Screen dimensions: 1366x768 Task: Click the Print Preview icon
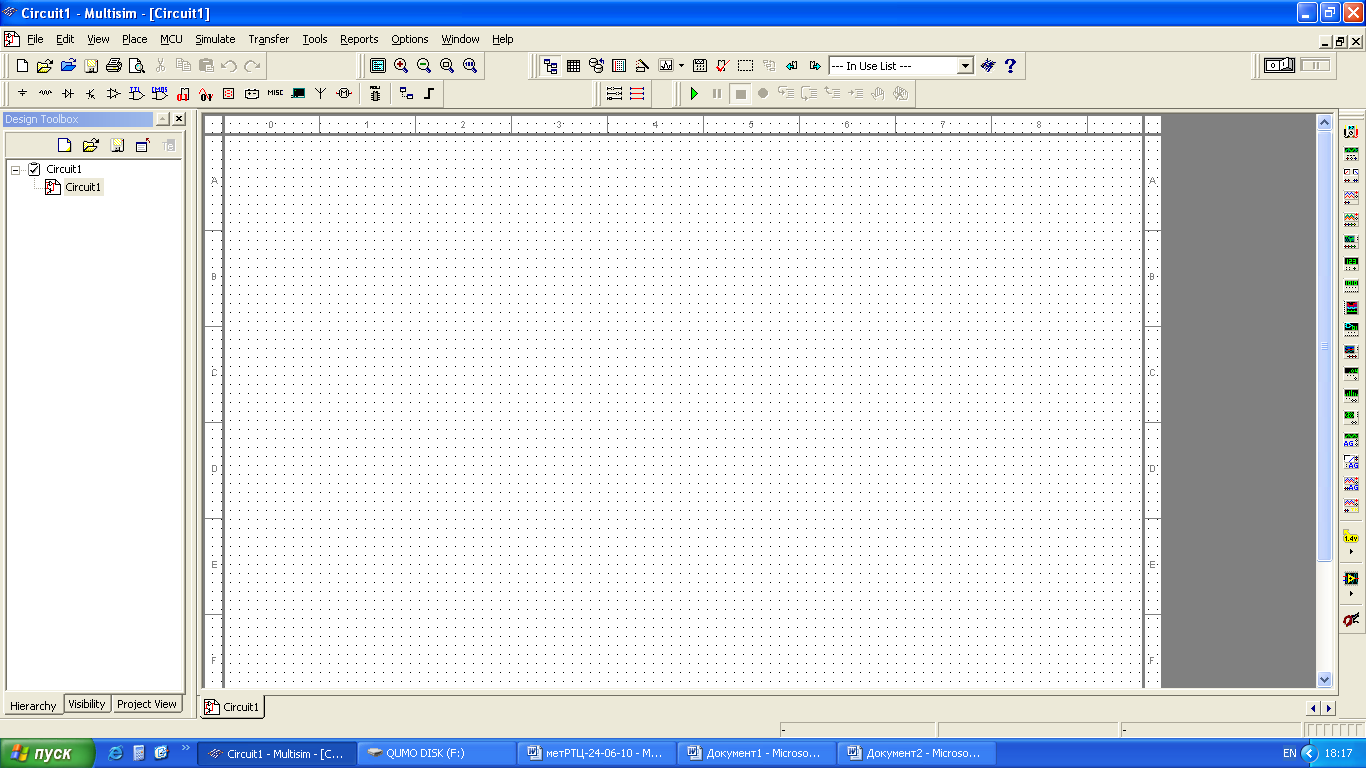137,66
